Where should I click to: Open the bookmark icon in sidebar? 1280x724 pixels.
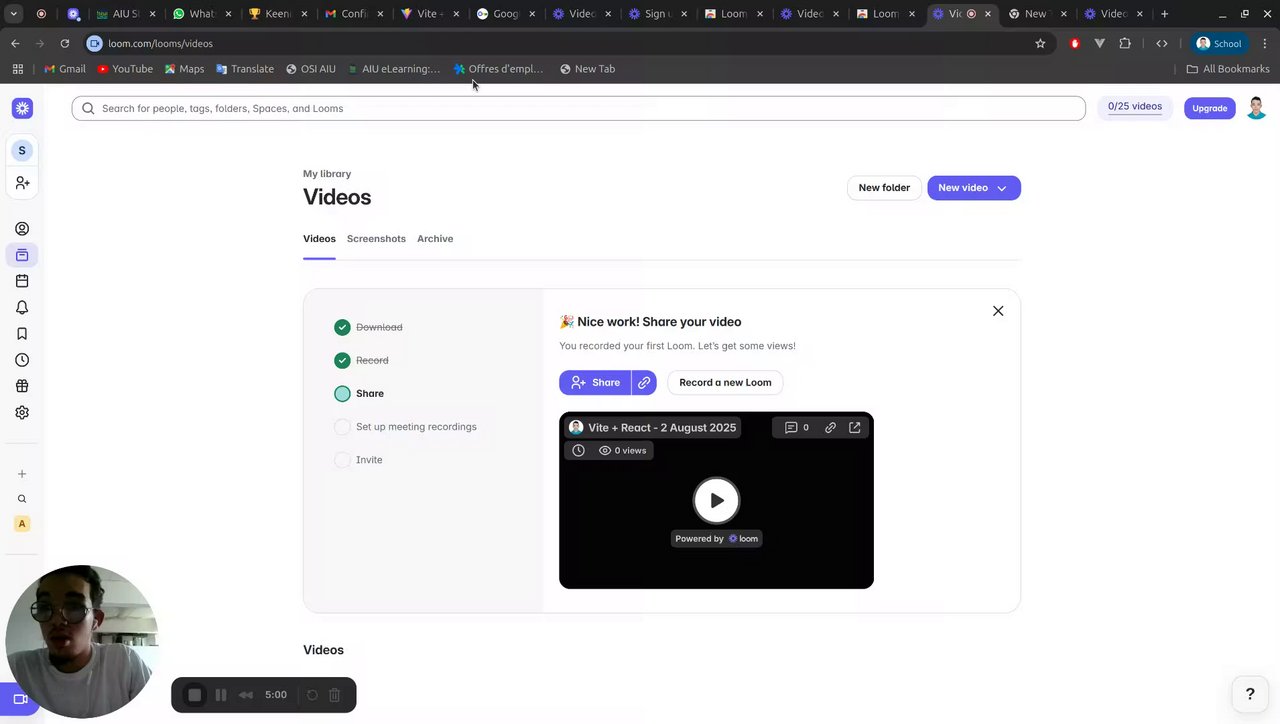pyautogui.click(x=22, y=334)
